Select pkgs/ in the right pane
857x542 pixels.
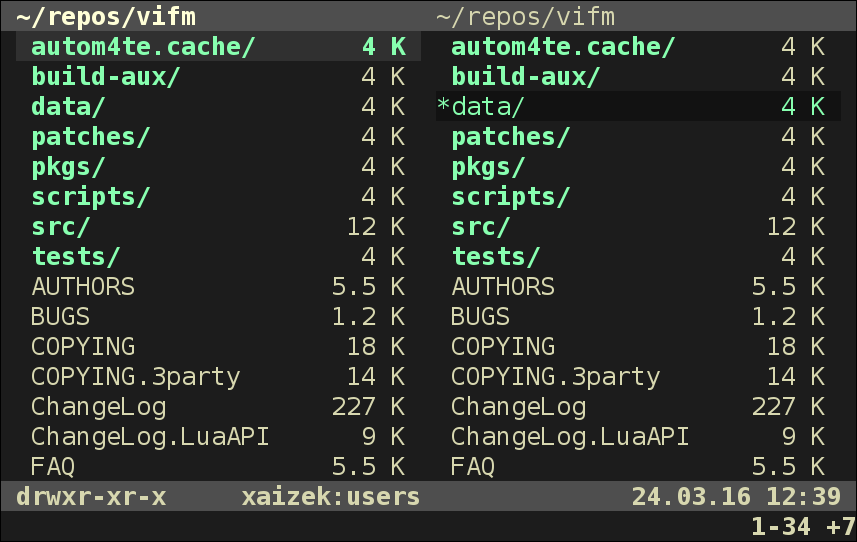(x=638, y=167)
